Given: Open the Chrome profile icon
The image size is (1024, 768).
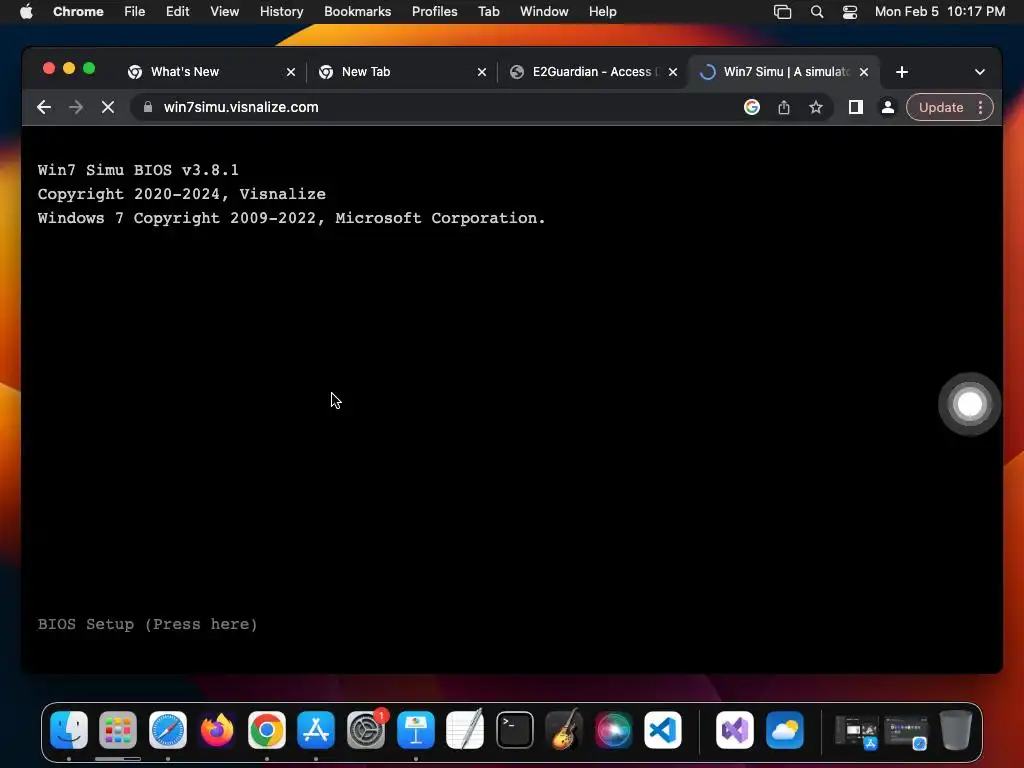Looking at the screenshot, I should pyautogui.click(x=888, y=107).
